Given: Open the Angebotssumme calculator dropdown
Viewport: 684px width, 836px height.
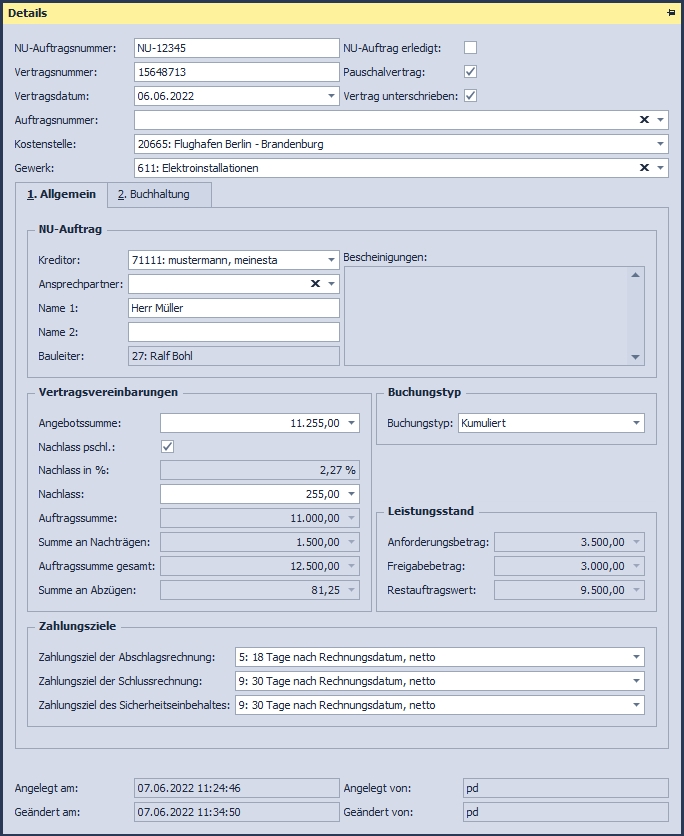Looking at the screenshot, I should click(350, 424).
